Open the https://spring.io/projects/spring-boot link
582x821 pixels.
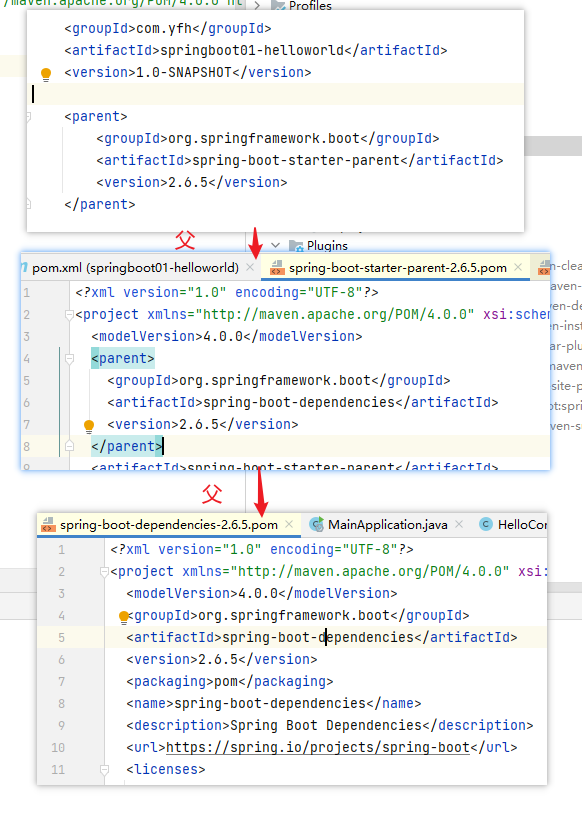(x=318, y=747)
